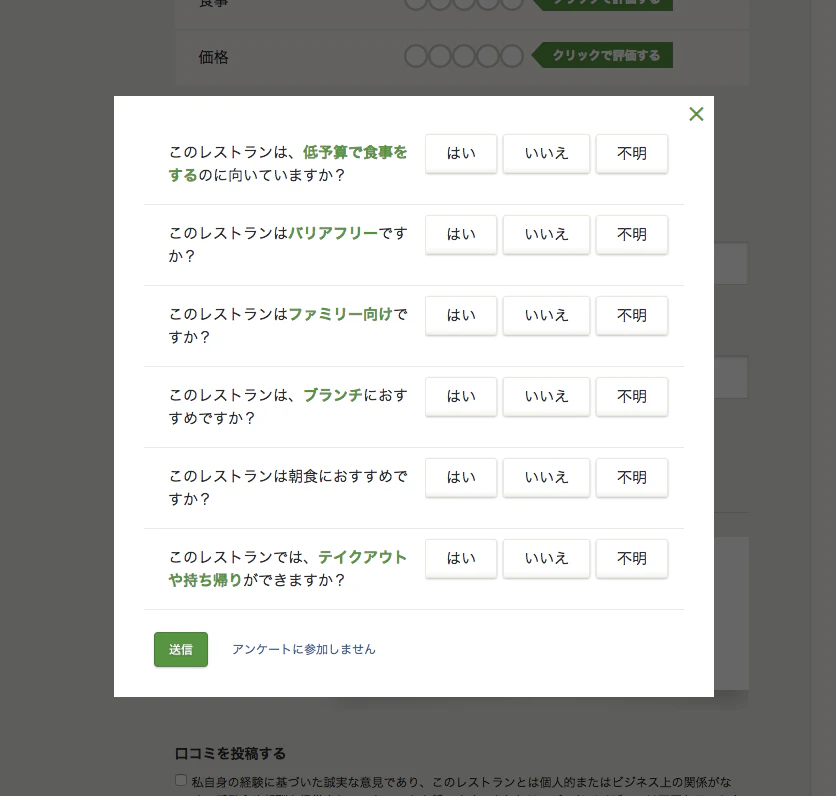
Task: Choose 不明 for the ブランチ question
Action: (631, 397)
